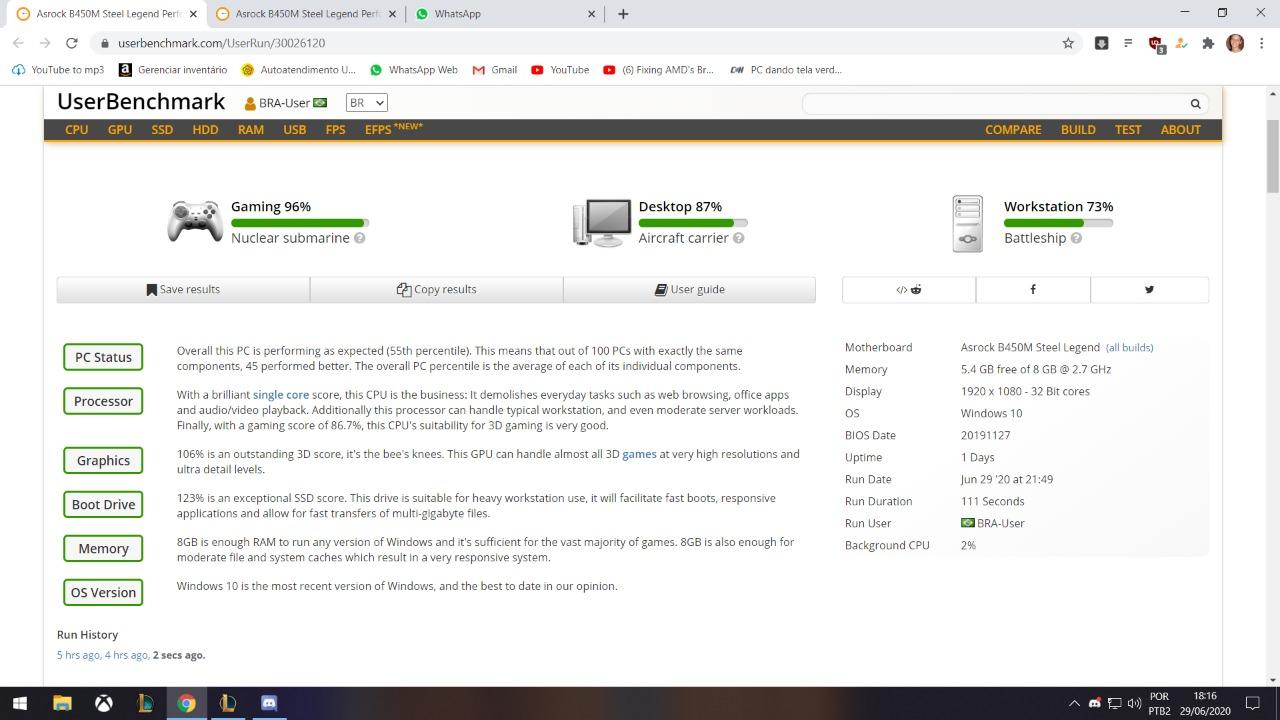Switch to second Asrock B450M tab

click(305, 14)
